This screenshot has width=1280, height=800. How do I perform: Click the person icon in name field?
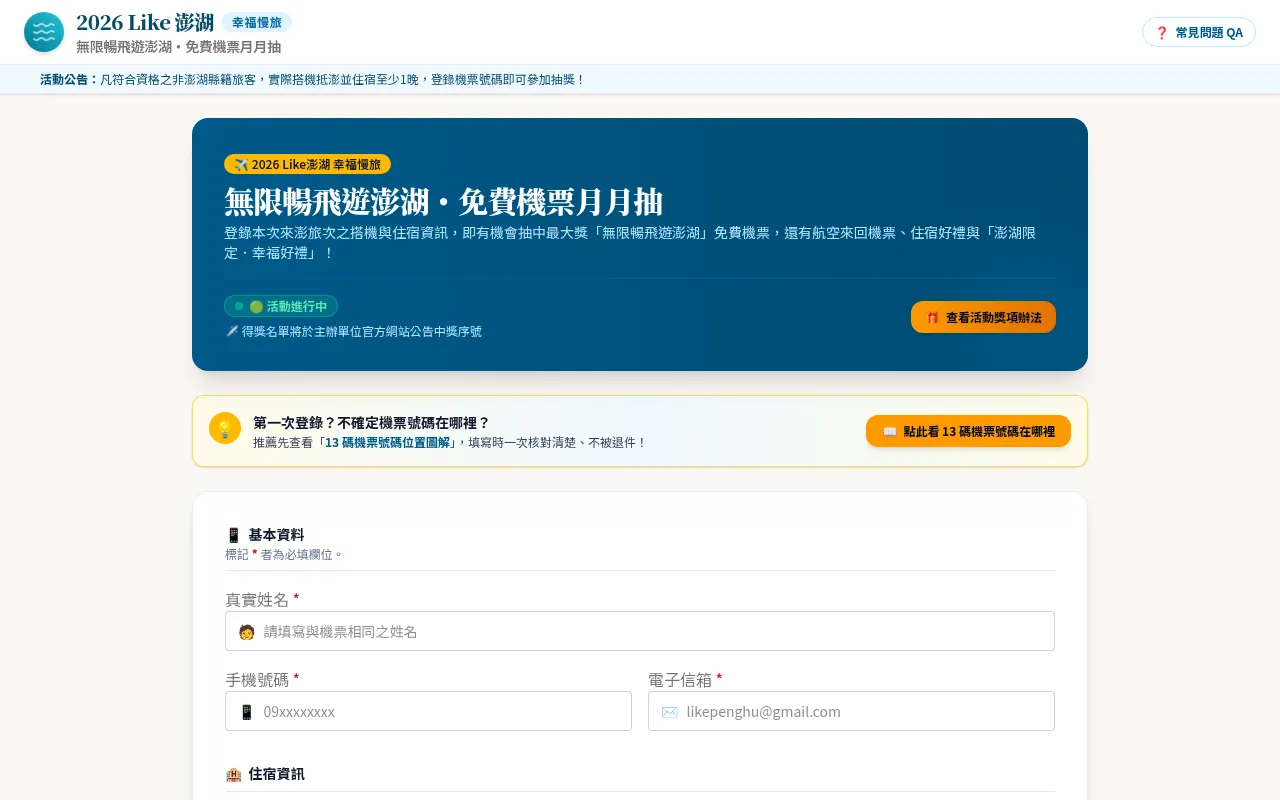pos(246,632)
